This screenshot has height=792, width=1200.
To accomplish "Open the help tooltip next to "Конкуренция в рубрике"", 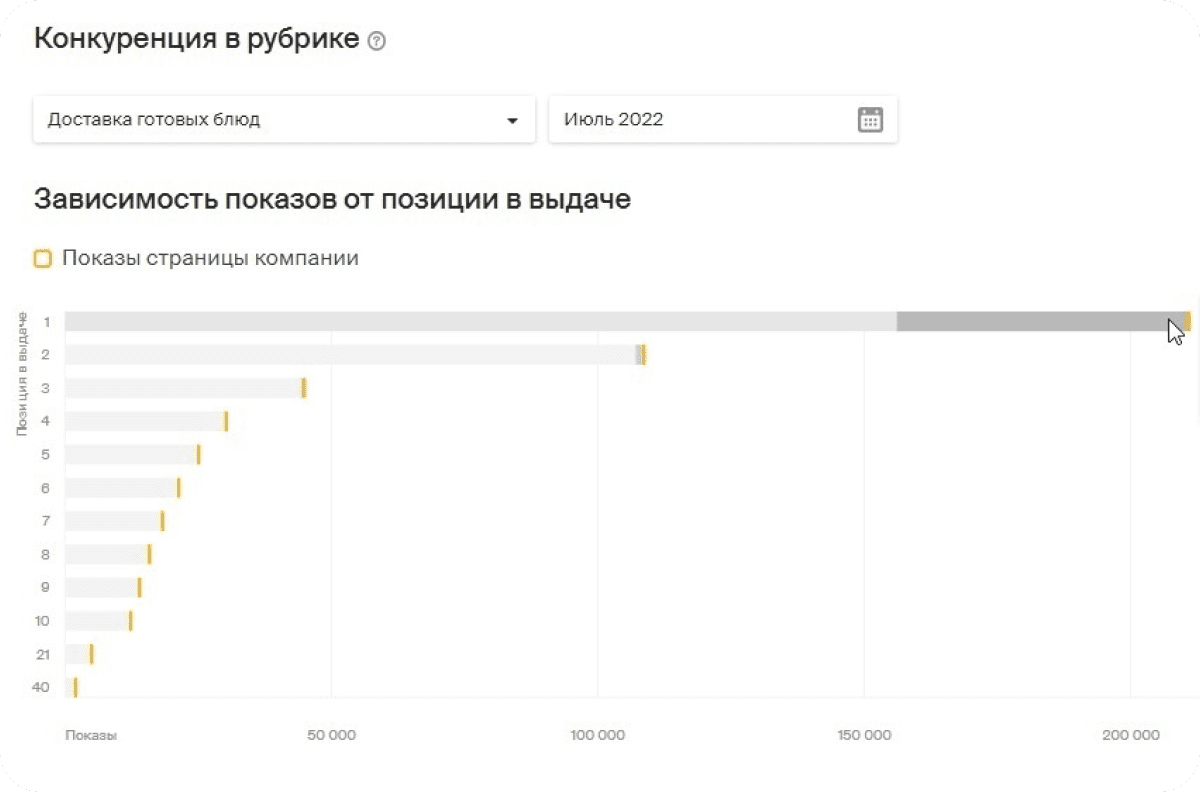I will pos(376,41).
